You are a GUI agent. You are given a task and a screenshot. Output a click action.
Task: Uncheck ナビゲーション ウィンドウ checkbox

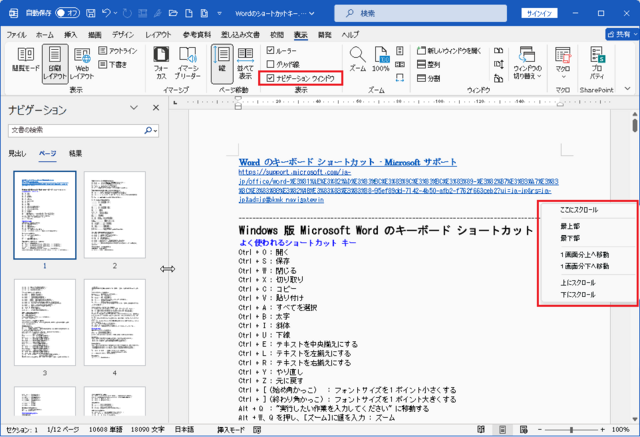coord(270,78)
